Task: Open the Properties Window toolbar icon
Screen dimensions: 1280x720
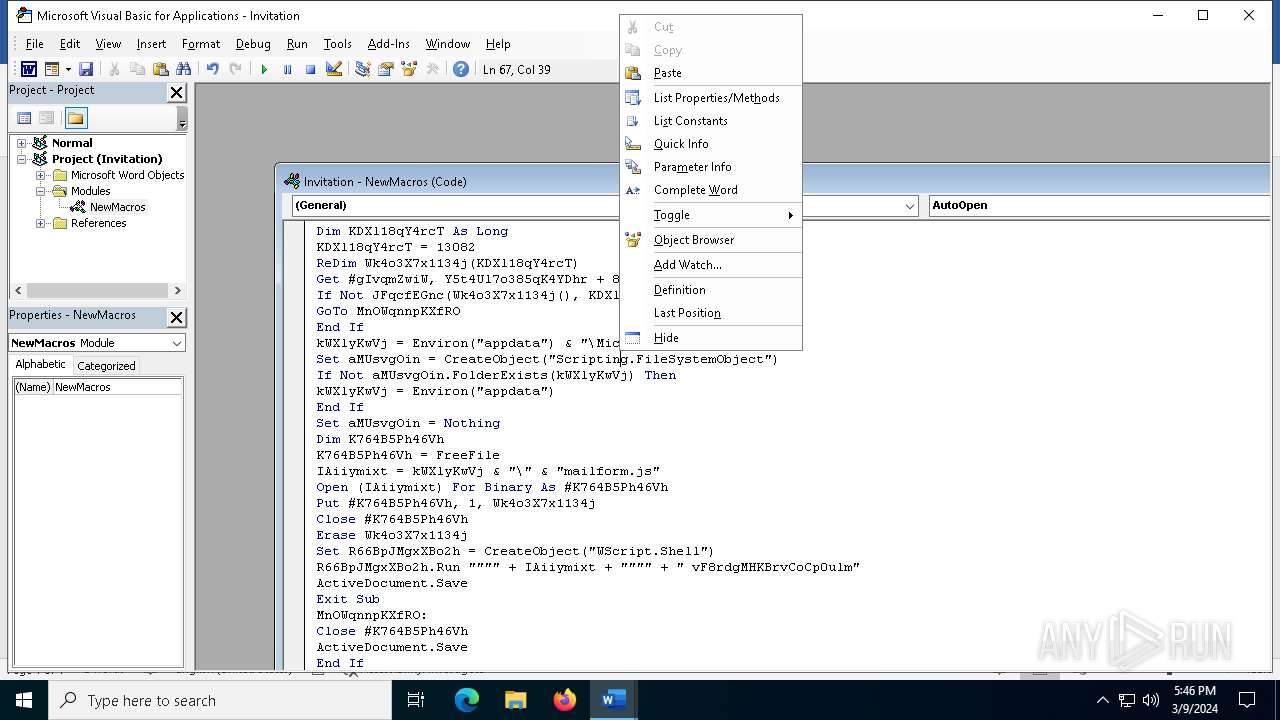Action: [386, 69]
